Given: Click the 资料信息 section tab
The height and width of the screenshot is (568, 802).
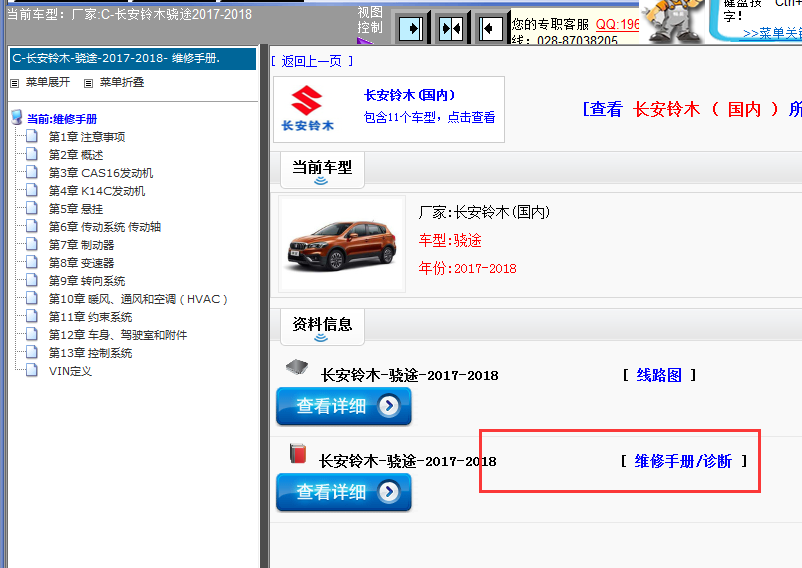Looking at the screenshot, I should point(322,327).
